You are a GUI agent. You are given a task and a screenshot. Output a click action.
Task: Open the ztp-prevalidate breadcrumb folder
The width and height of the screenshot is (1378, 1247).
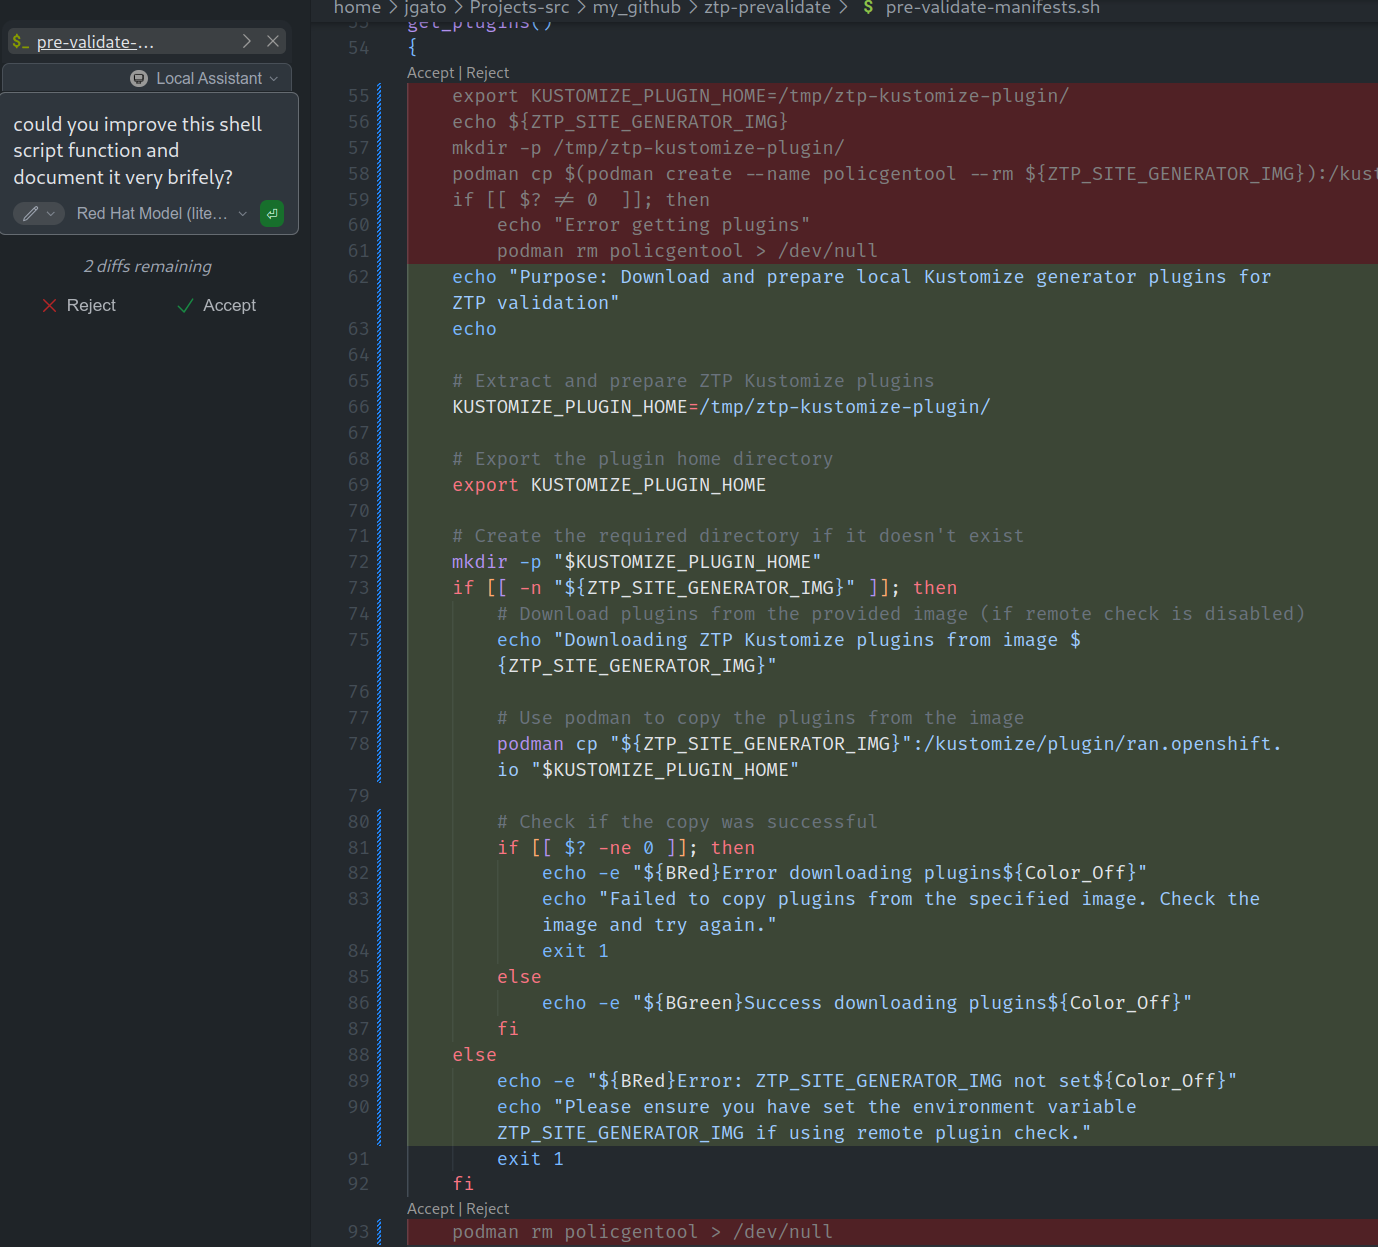[767, 8]
